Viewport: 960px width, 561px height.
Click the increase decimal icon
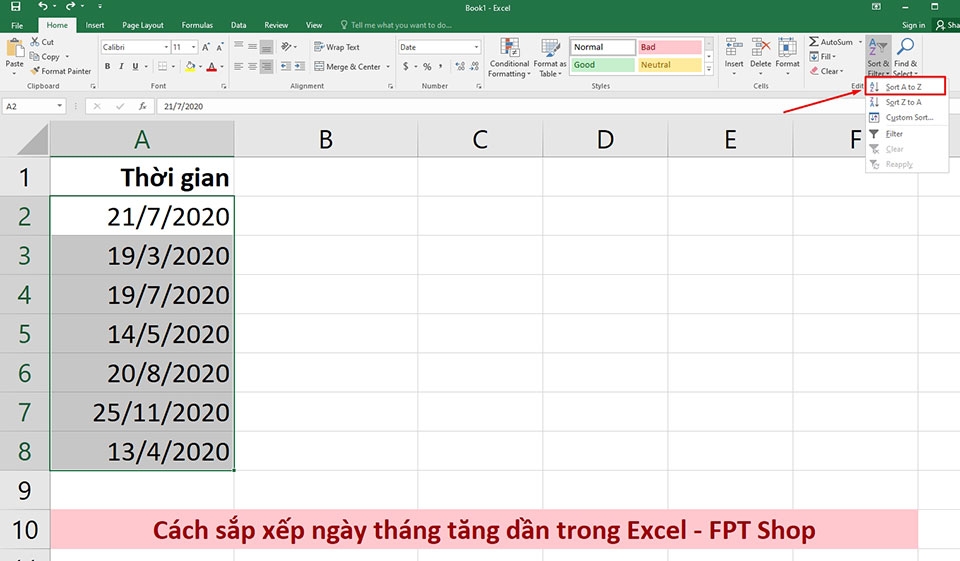point(460,66)
